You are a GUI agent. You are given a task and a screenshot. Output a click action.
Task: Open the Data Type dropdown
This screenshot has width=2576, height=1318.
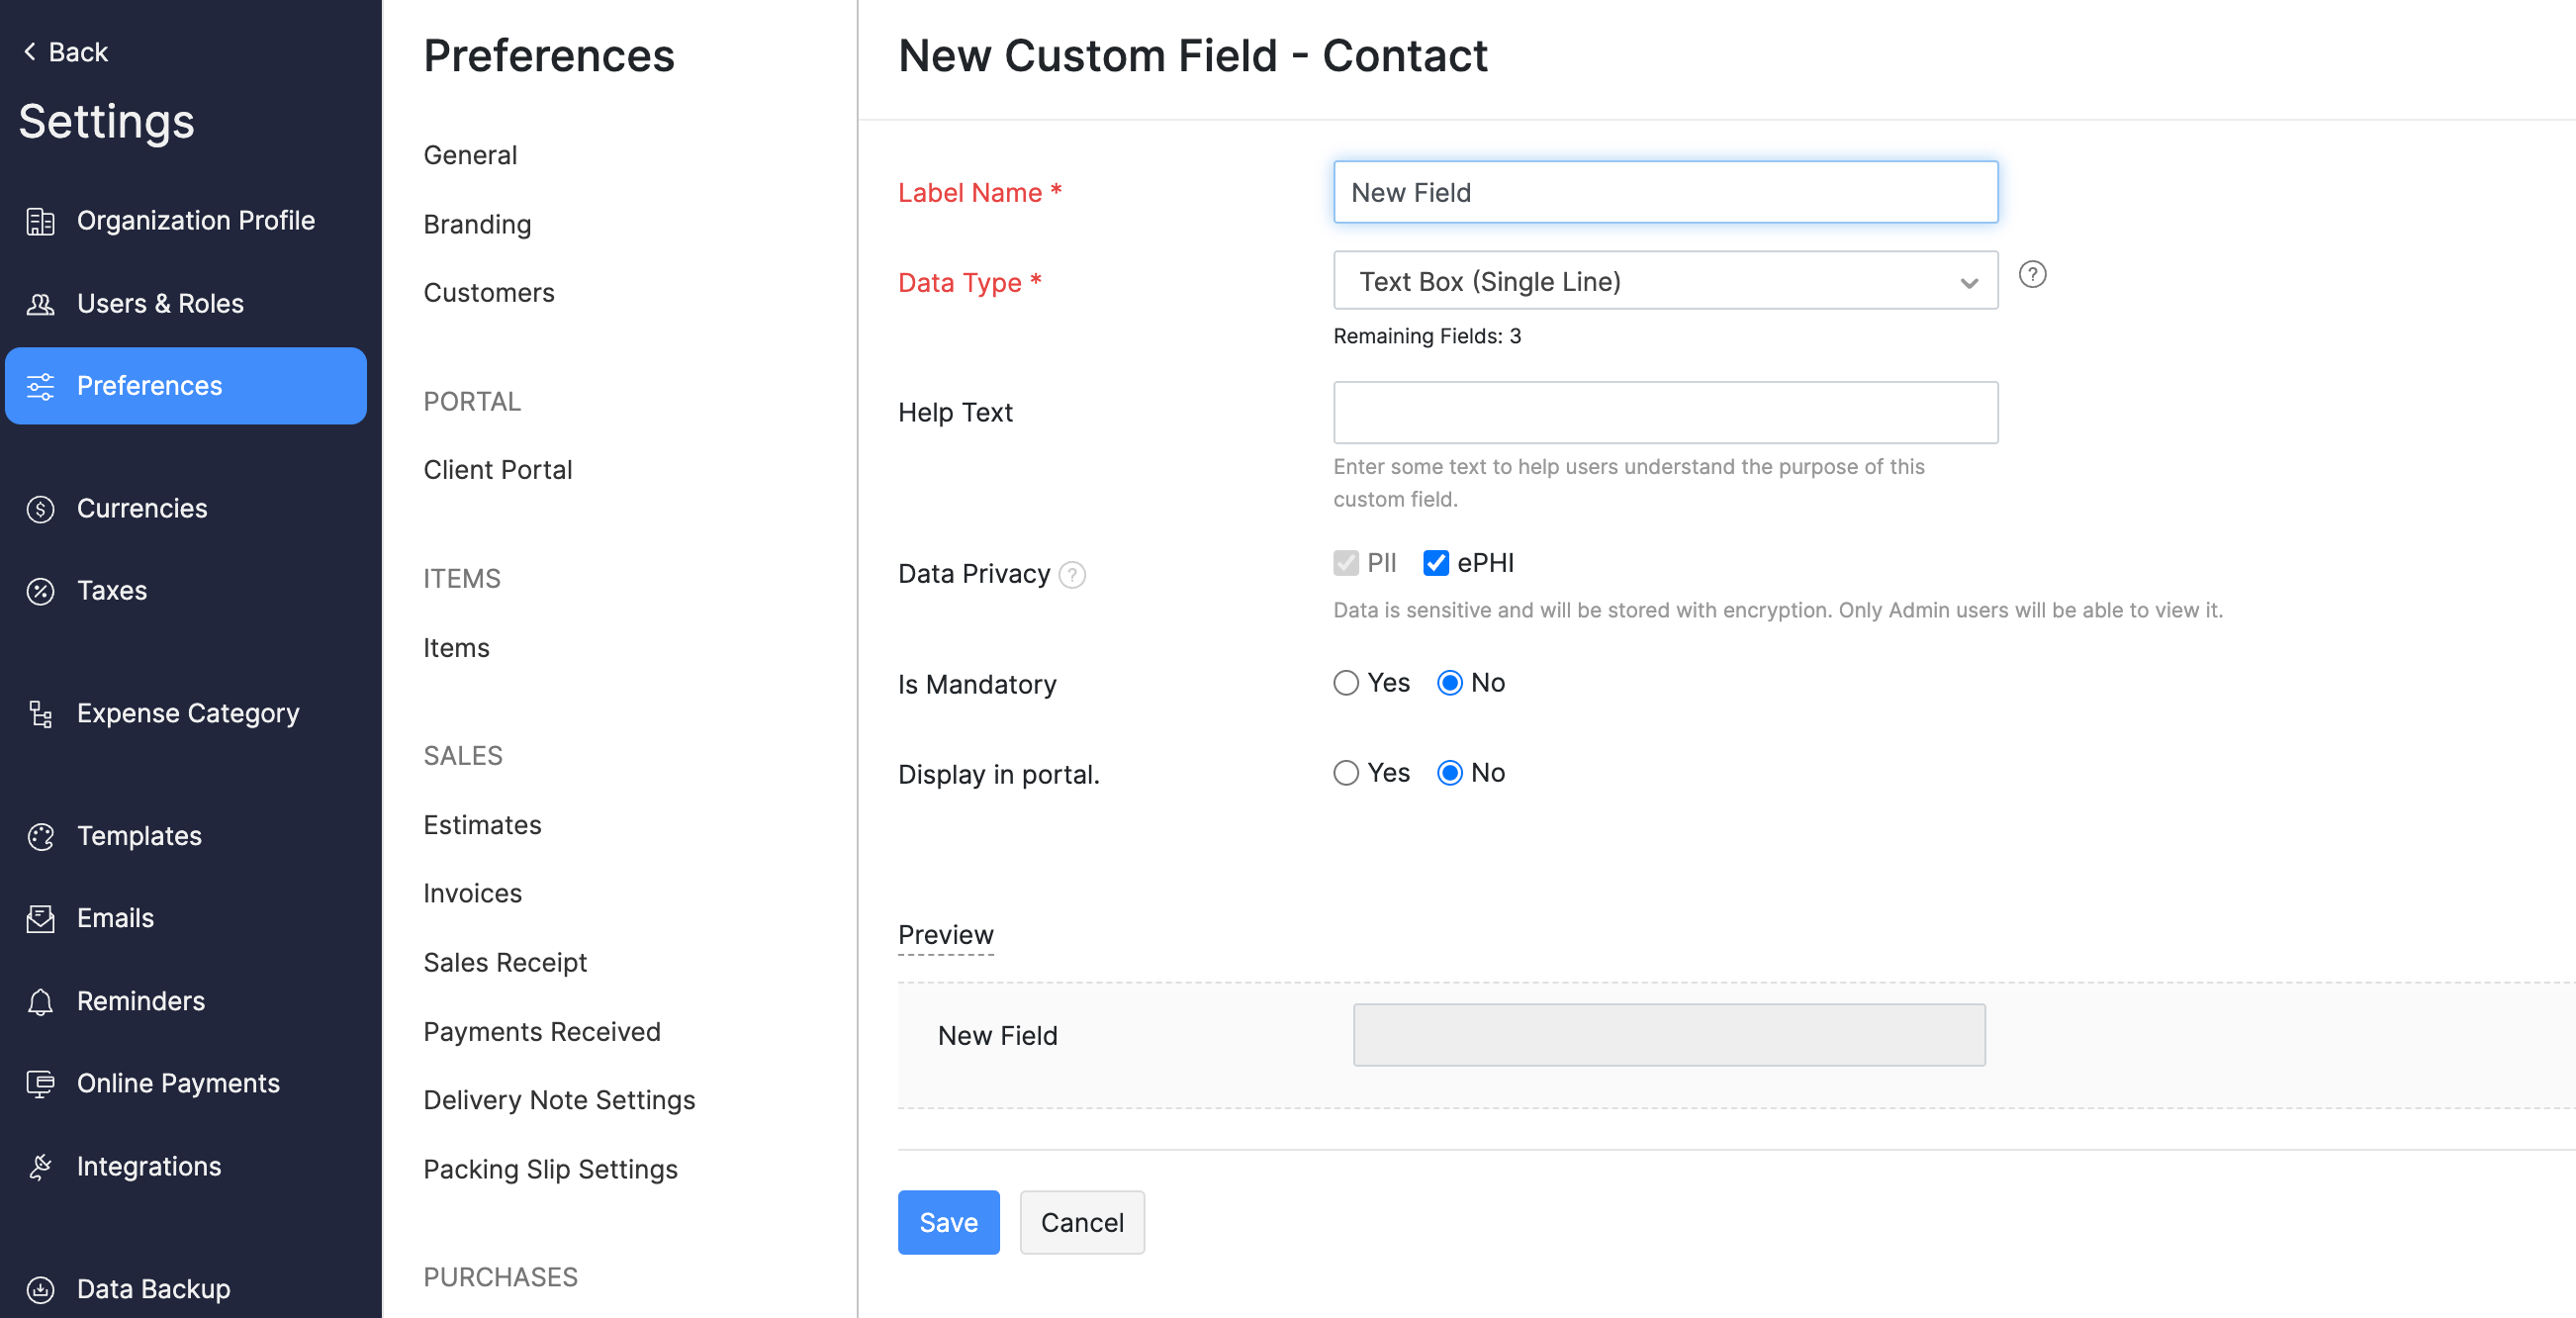pyautogui.click(x=1664, y=281)
